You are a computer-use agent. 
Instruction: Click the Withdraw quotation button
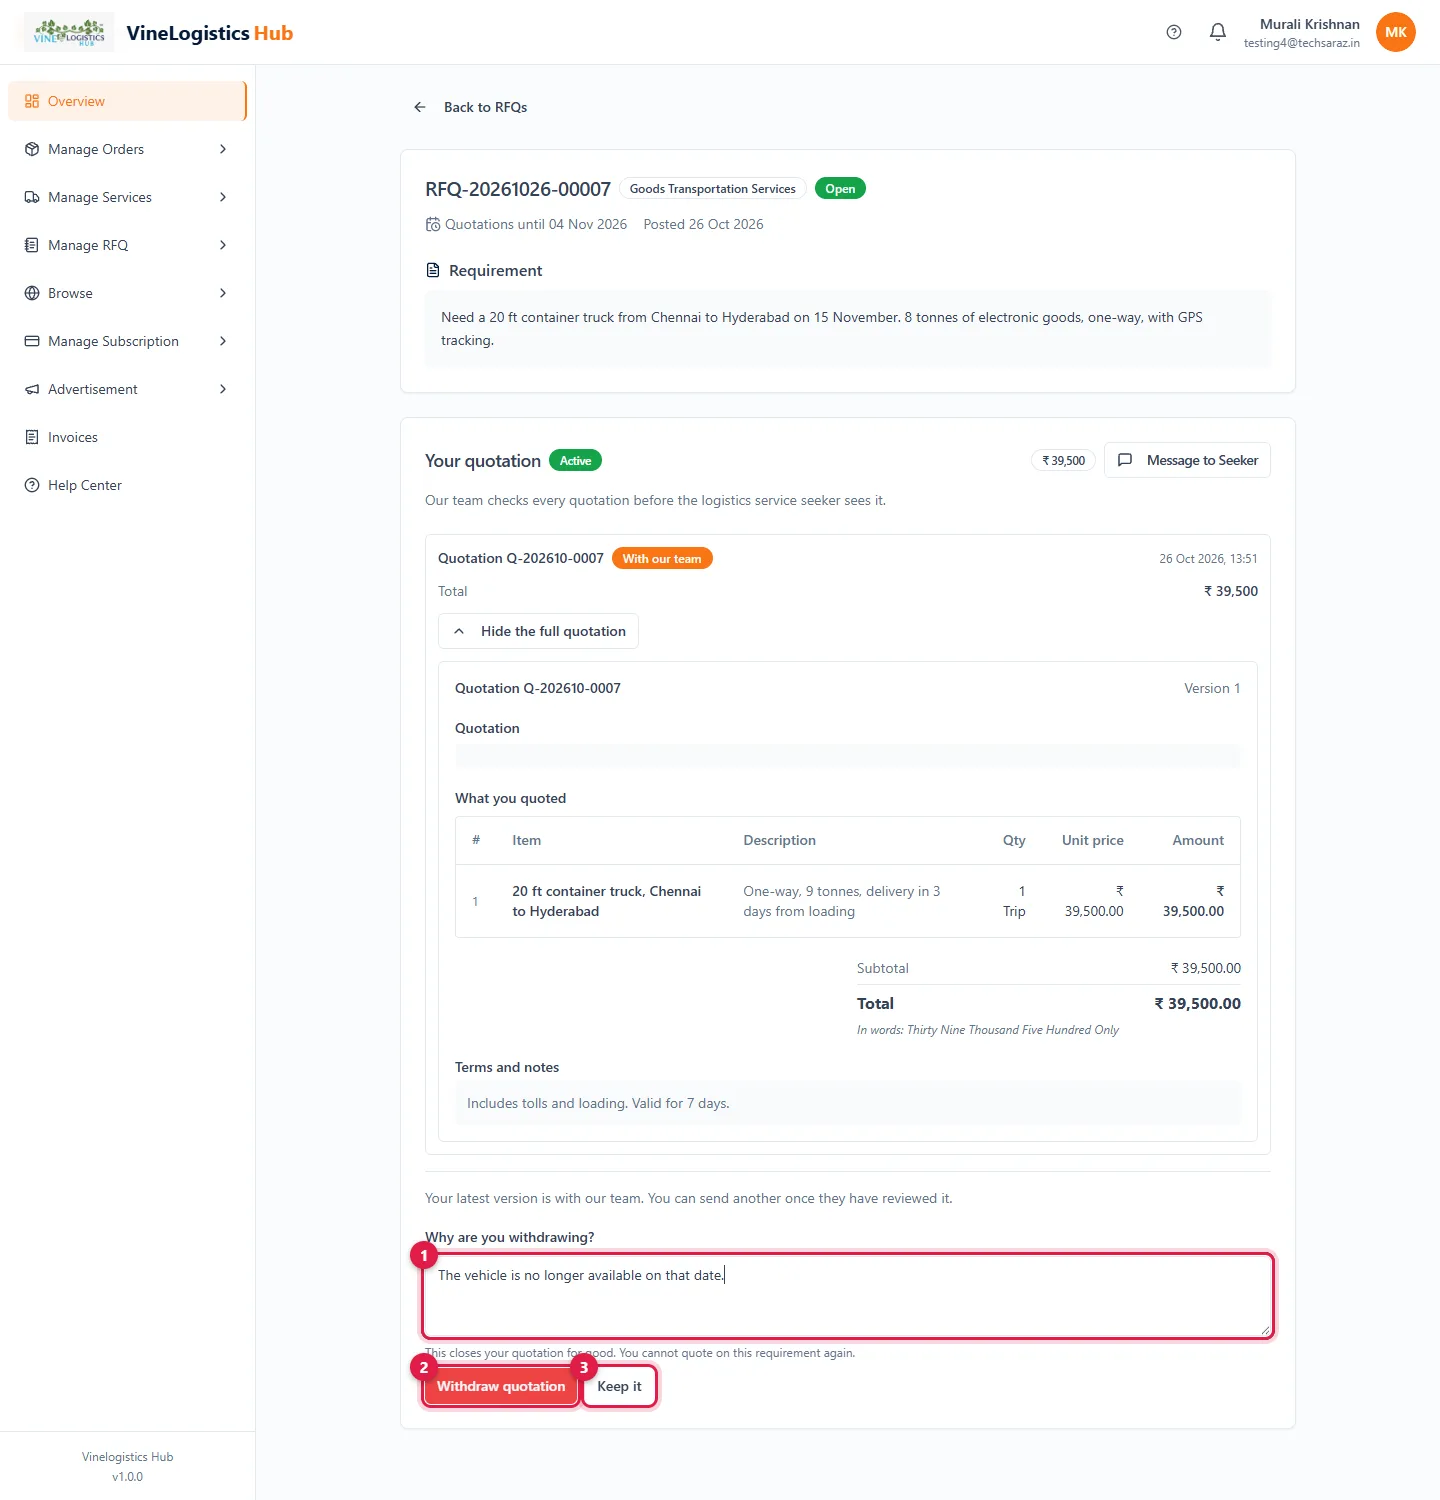pyautogui.click(x=501, y=1386)
